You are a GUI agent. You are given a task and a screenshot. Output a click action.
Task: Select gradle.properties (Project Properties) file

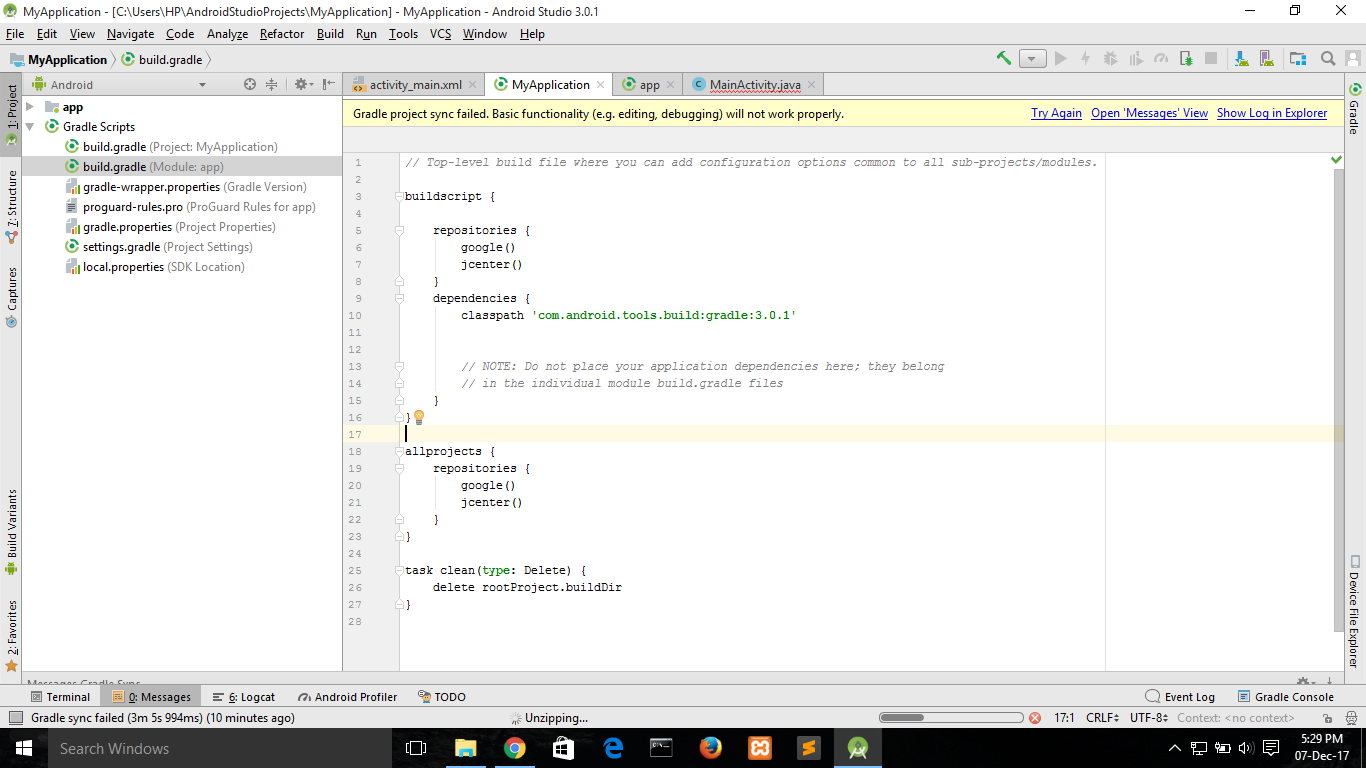pos(170,227)
